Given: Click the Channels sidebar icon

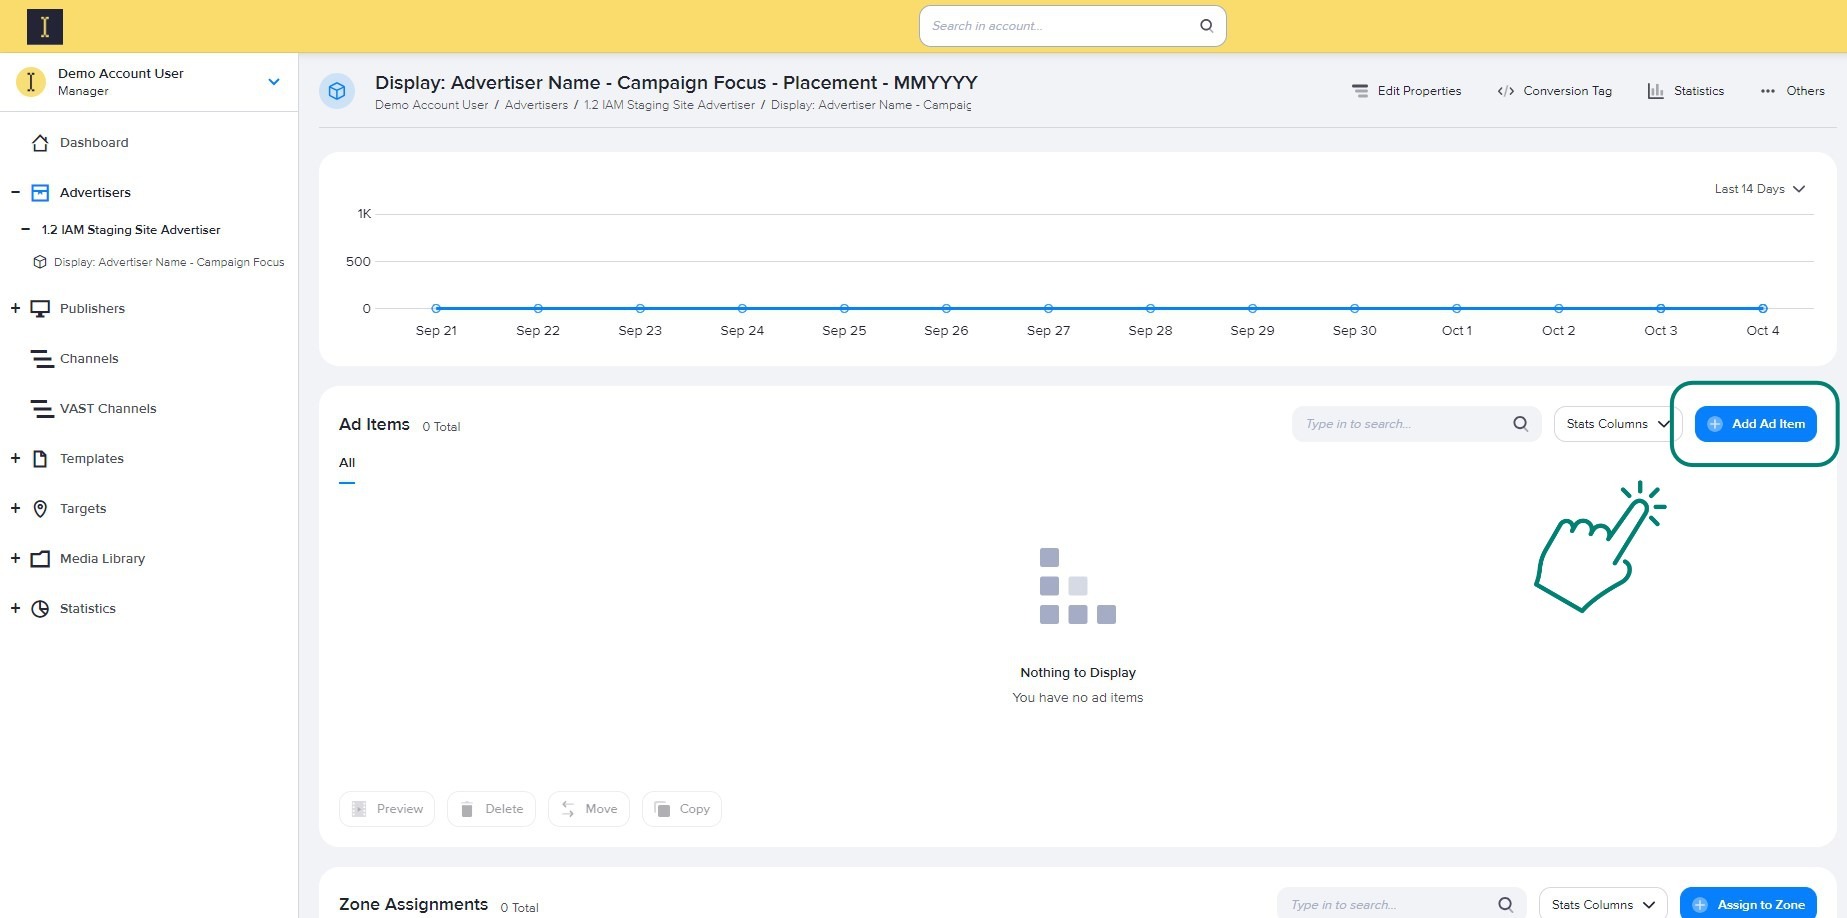Looking at the screenshot, I should pos(41,359).
